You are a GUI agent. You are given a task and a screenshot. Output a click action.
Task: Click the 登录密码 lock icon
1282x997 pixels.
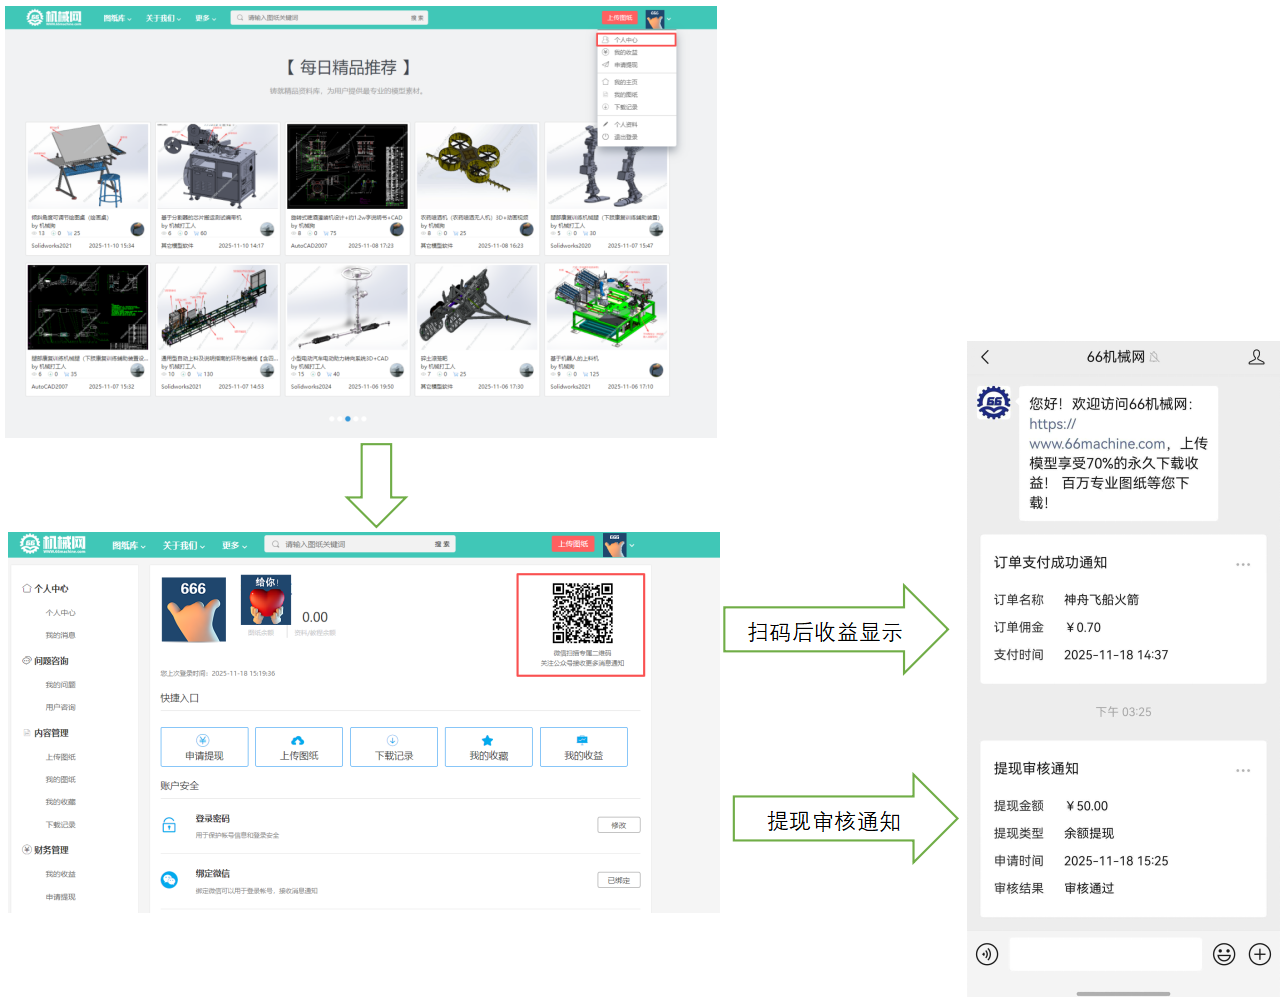tap(170, 824)
